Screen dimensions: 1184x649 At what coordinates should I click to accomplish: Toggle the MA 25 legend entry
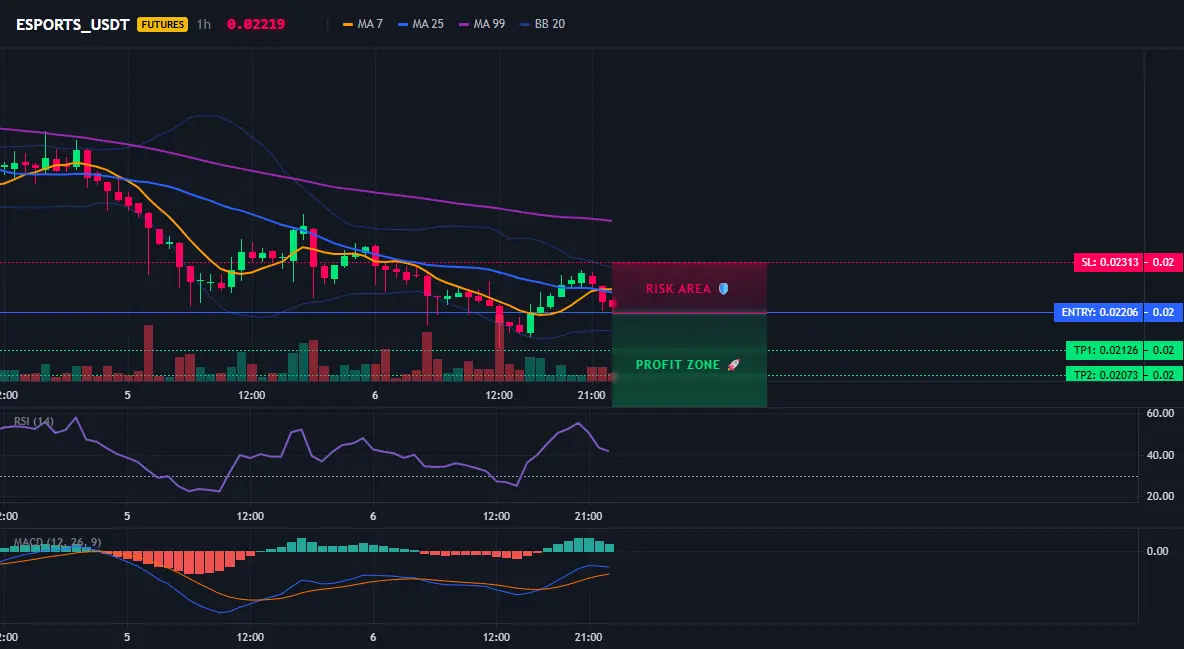[421, 24]
